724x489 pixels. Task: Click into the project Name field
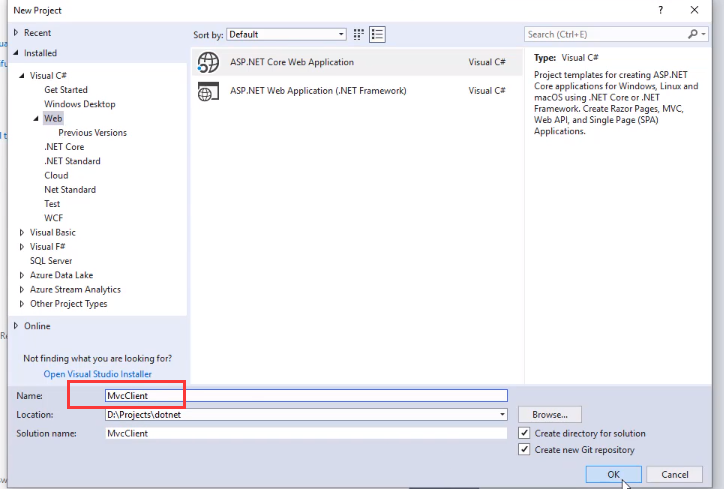coord(306,396)
